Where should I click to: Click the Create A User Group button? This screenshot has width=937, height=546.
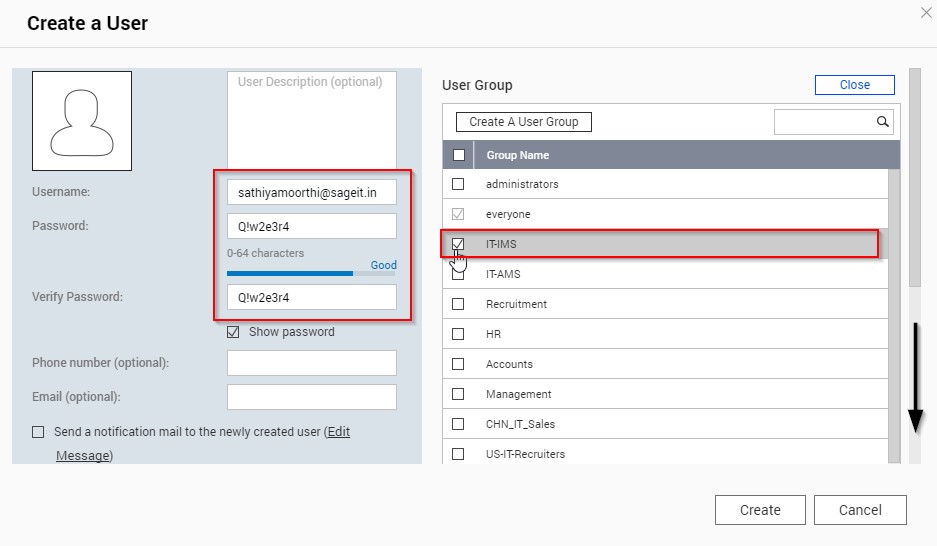[524, 122]
